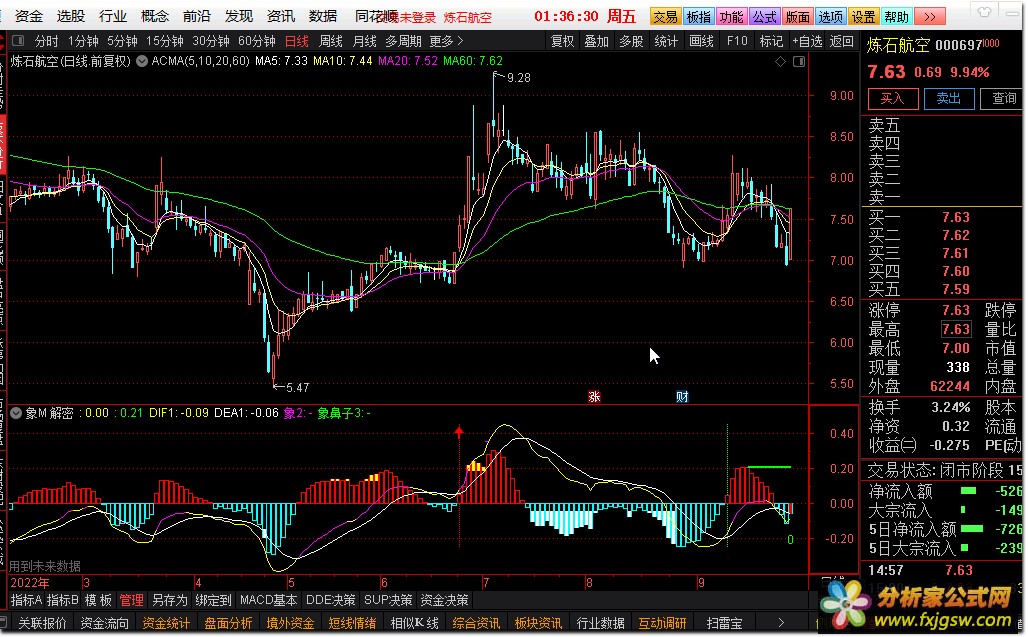The width and height of the screenshot is (1028, 637).
Task: Select the 日线 daily period
Action: pyautogui.click(x=296, y=41)
